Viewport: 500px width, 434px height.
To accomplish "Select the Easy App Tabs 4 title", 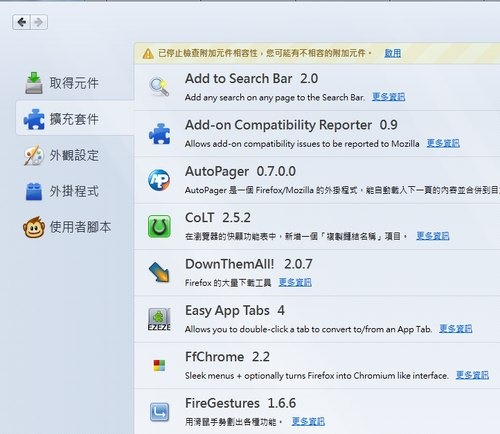I will (235, 311).
